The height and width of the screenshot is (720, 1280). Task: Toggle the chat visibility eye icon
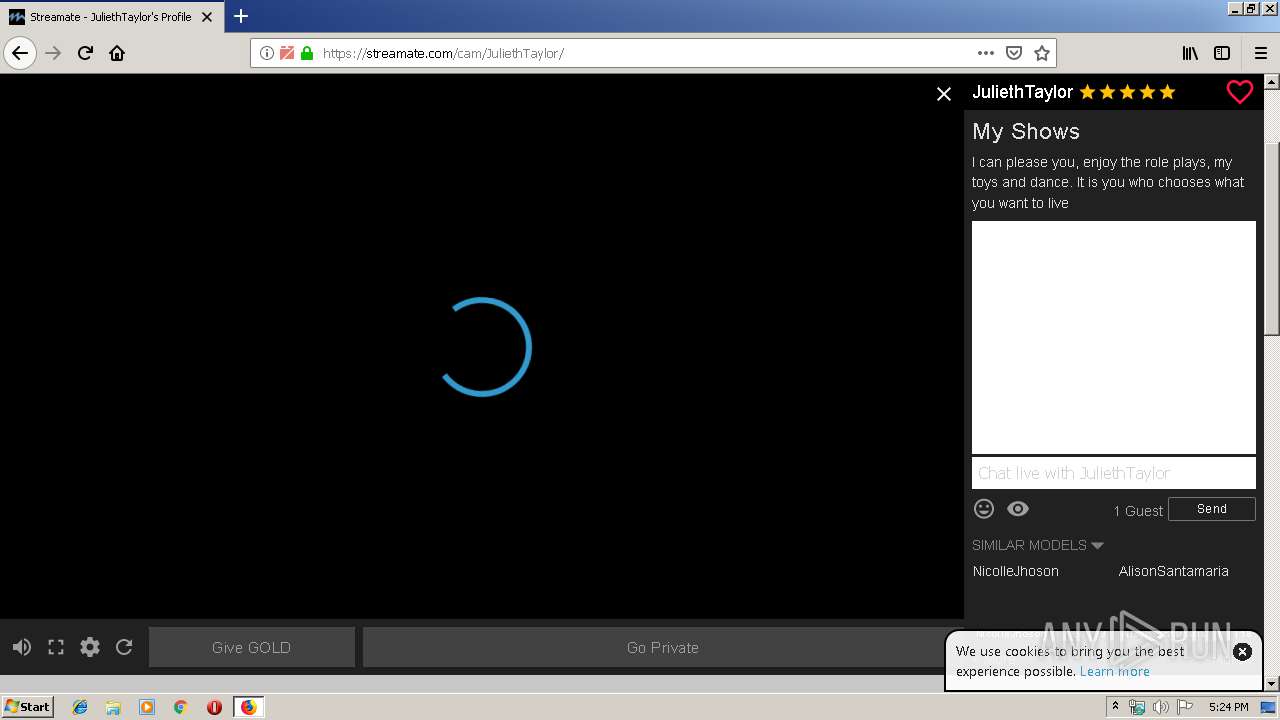[x=1018, y=509]
